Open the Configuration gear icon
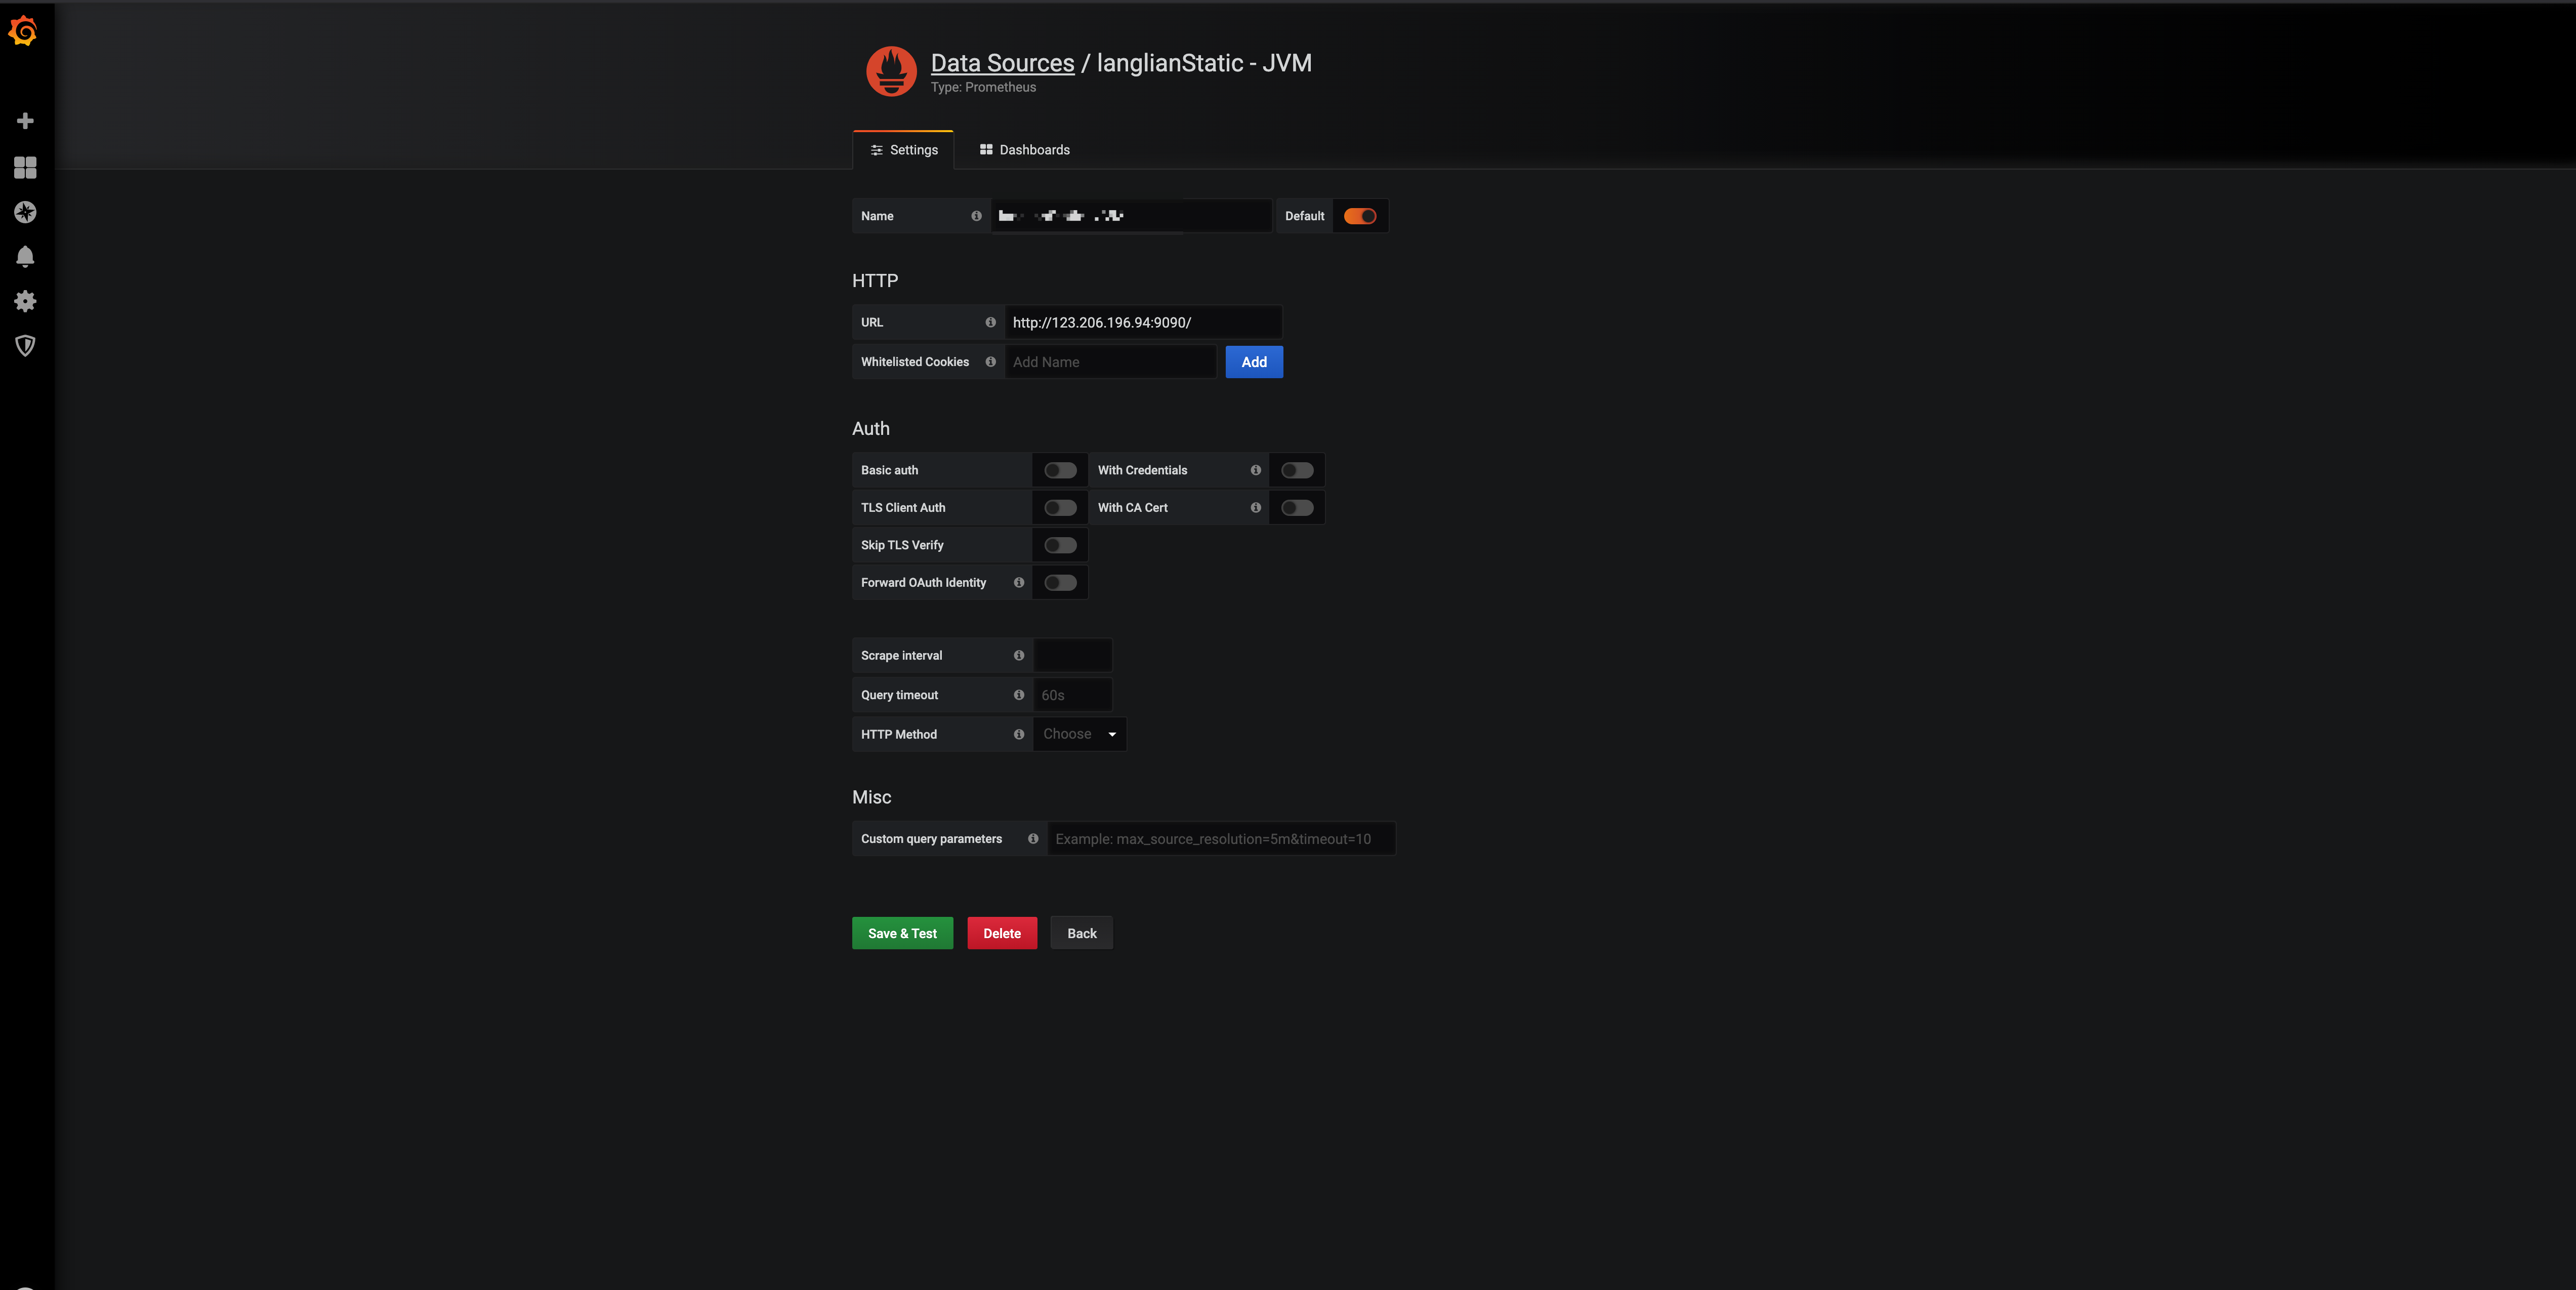Screen dimensions: 2576x1290 pyautogui.click(x=25, y=301)
